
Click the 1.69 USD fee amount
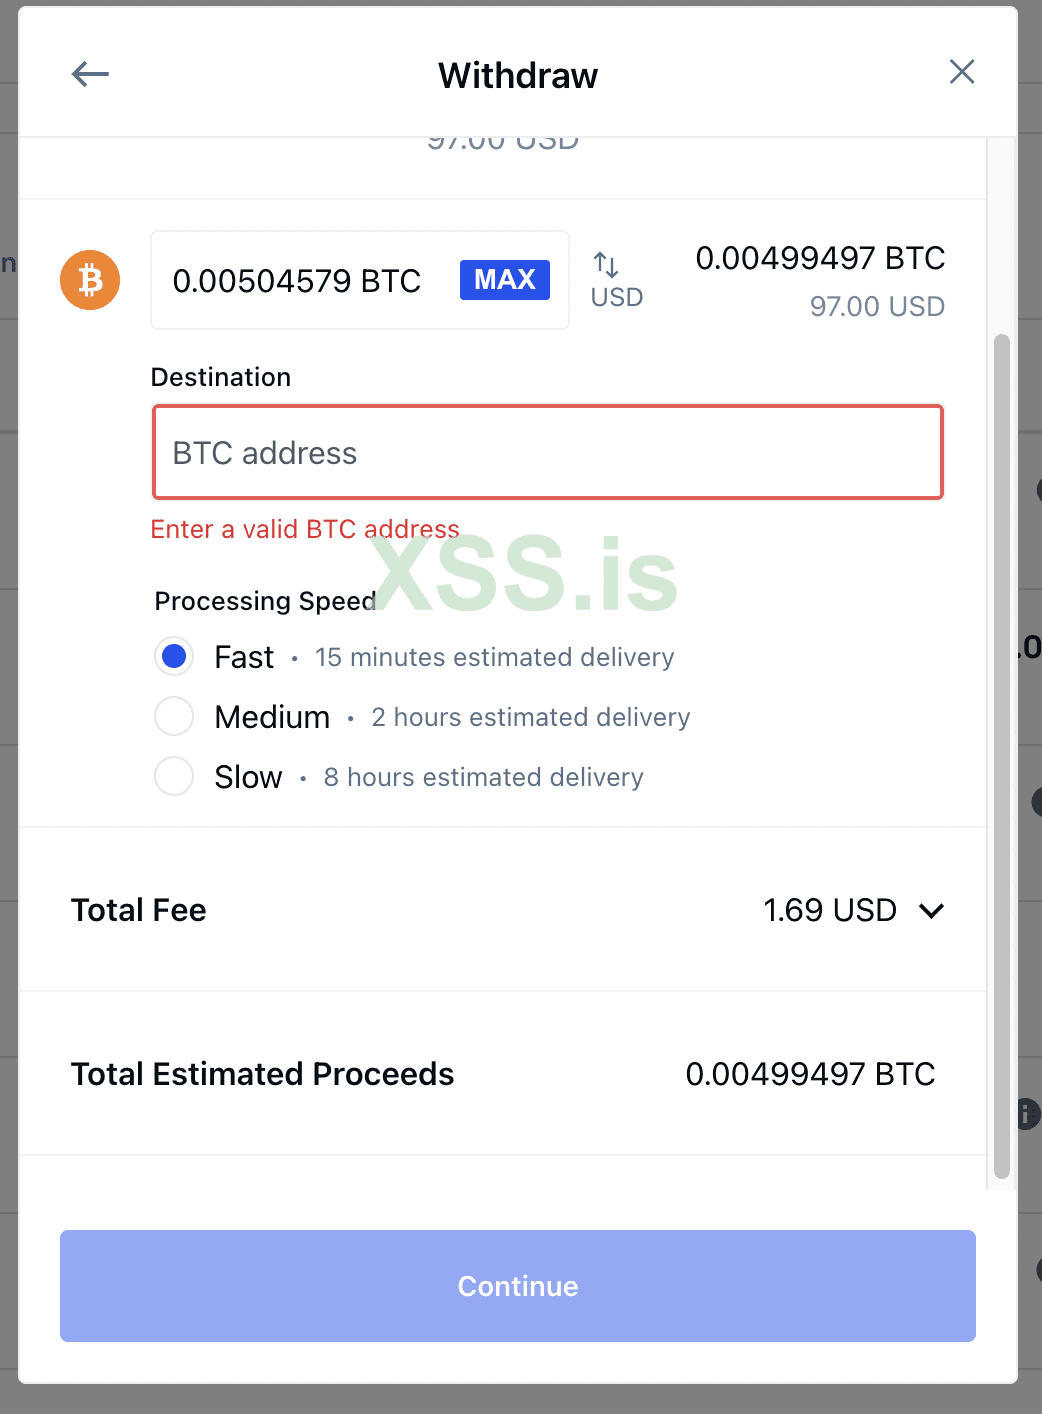829,910
